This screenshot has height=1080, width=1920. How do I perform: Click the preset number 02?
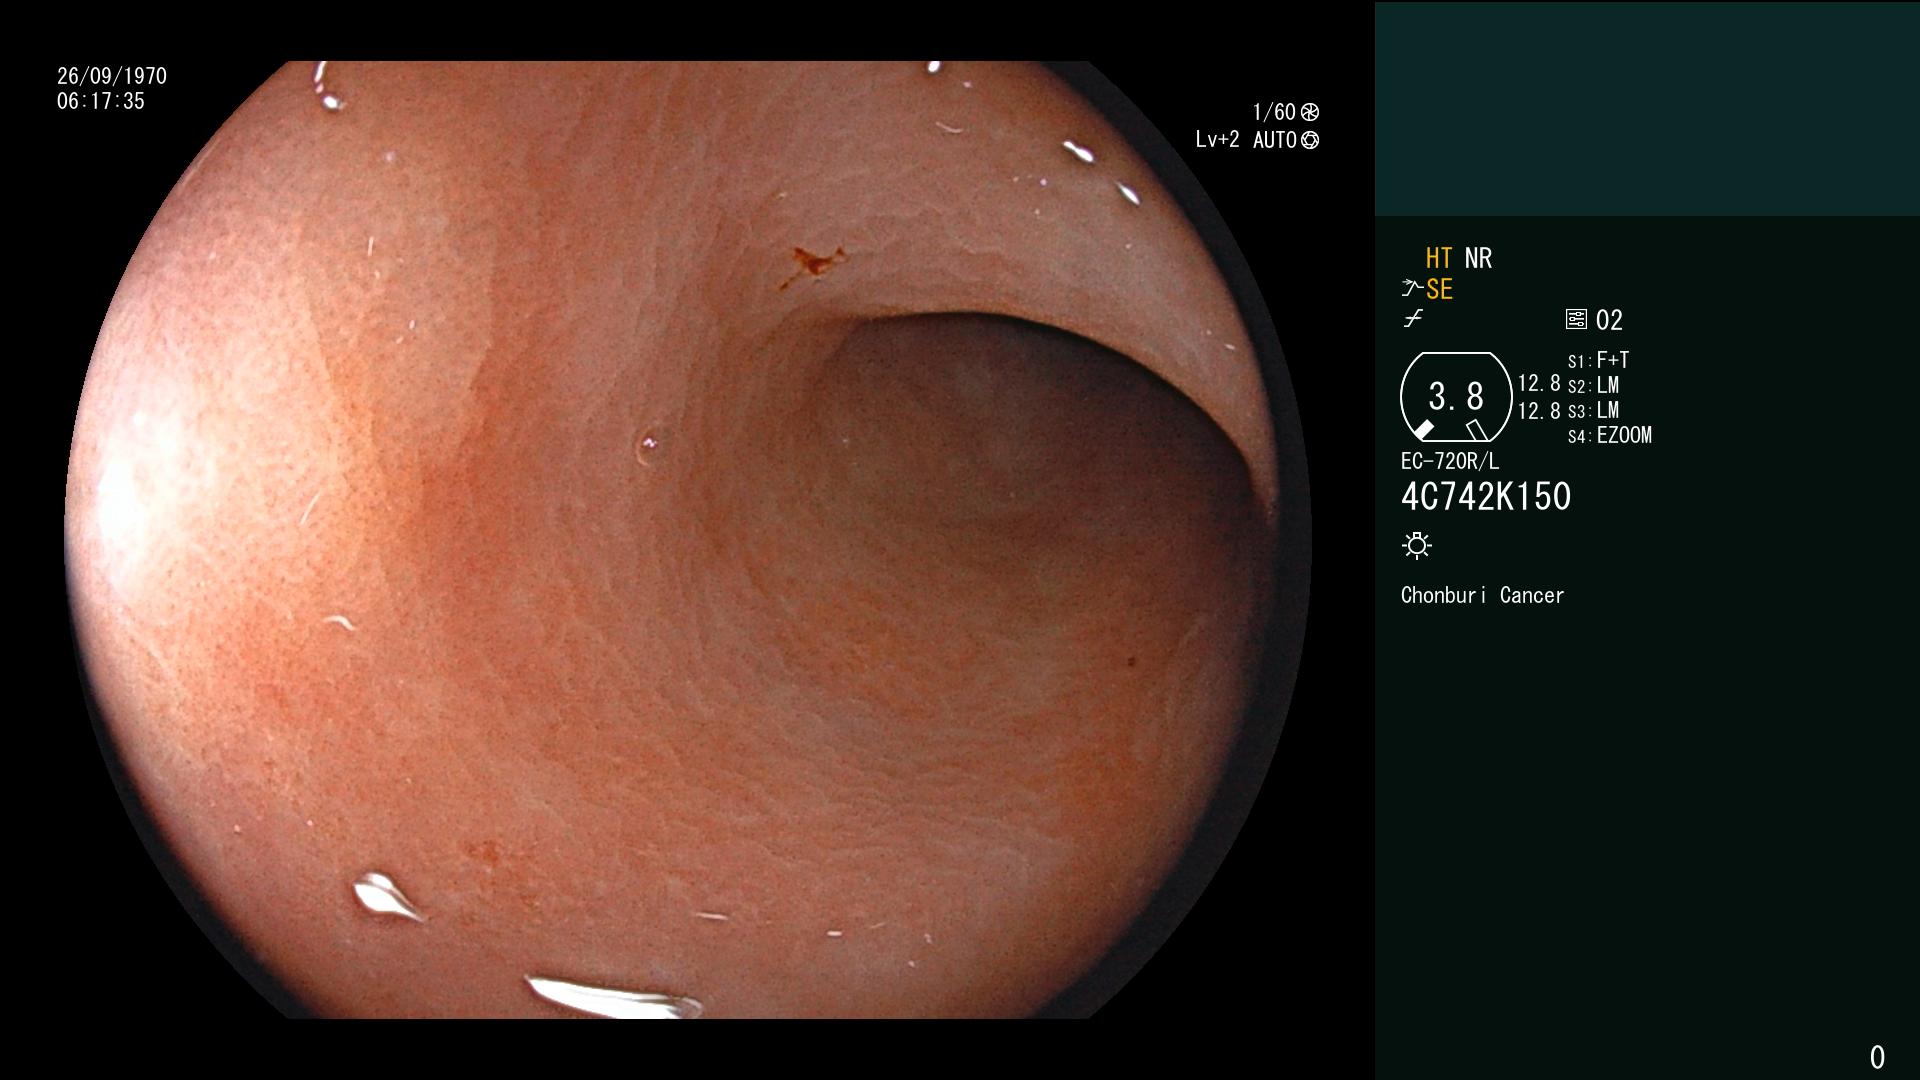[1609, 320]
